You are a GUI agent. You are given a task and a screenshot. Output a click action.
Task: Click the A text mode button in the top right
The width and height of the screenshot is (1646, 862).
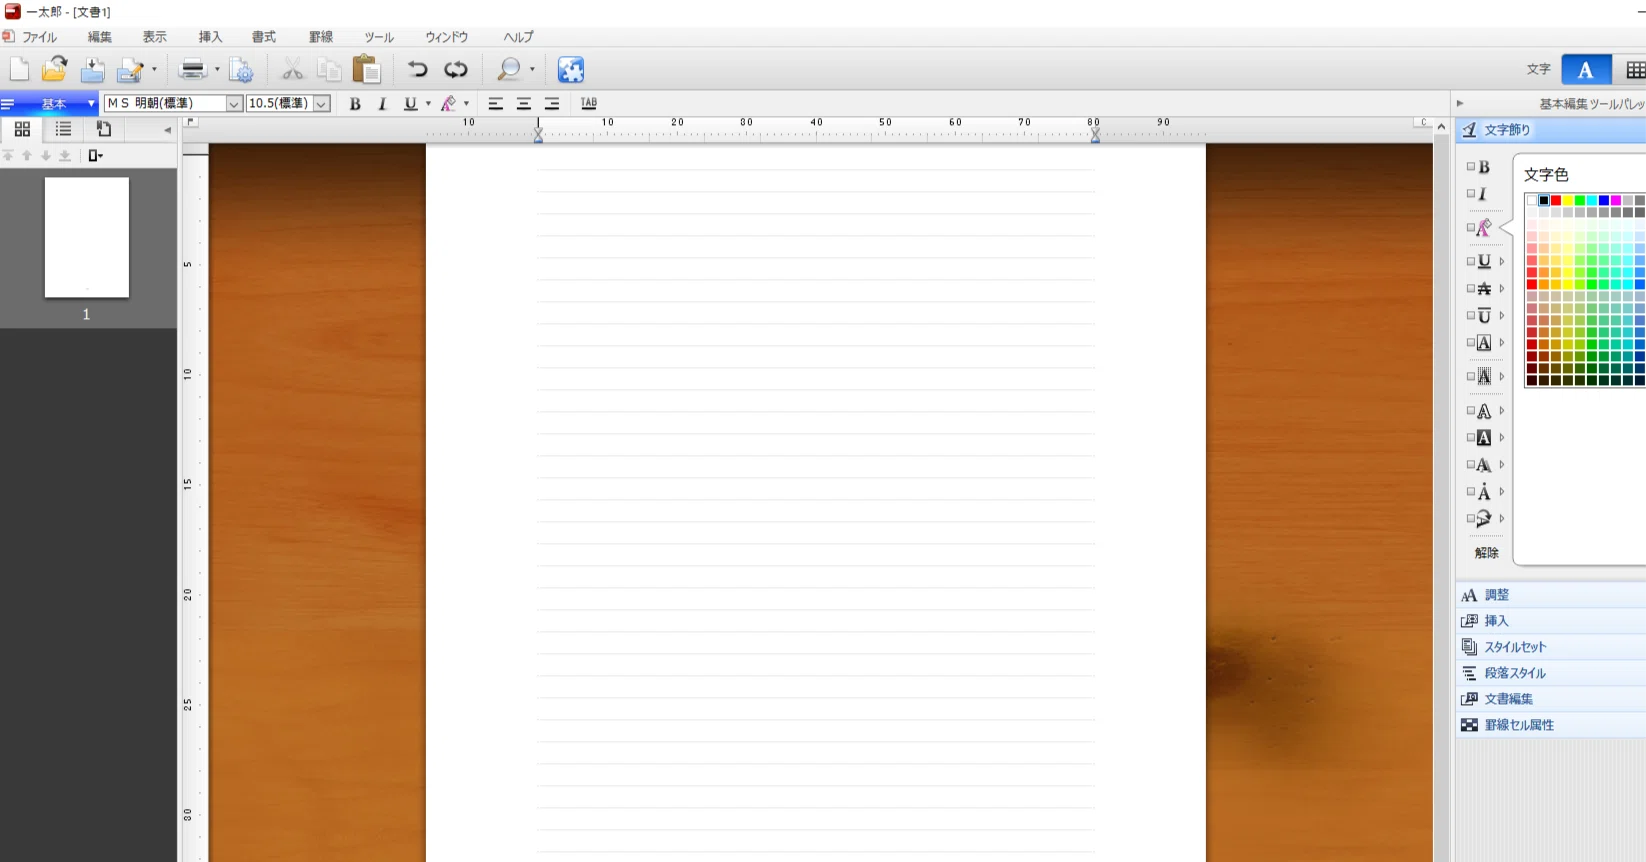tap(1586, 69)
